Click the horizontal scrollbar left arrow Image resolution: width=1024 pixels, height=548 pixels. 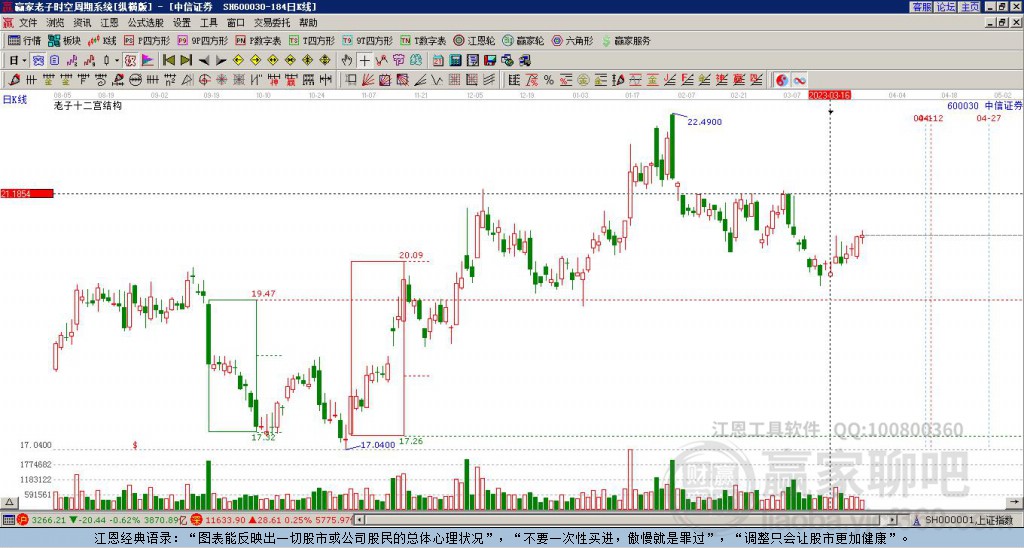[x=358, y=520]
